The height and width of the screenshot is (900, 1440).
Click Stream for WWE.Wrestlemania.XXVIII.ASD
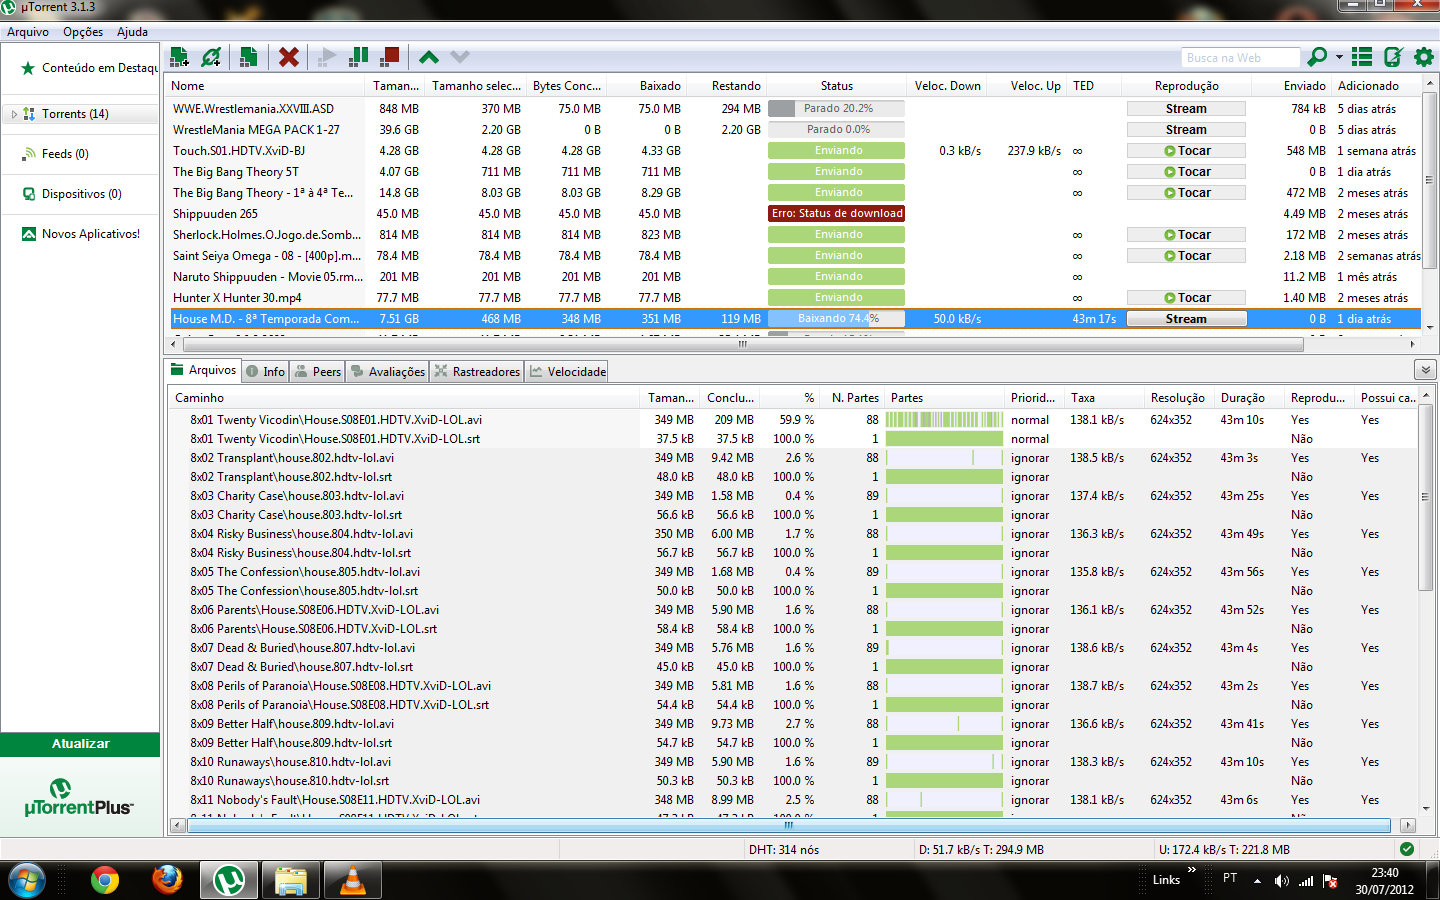click(1186, 109)
